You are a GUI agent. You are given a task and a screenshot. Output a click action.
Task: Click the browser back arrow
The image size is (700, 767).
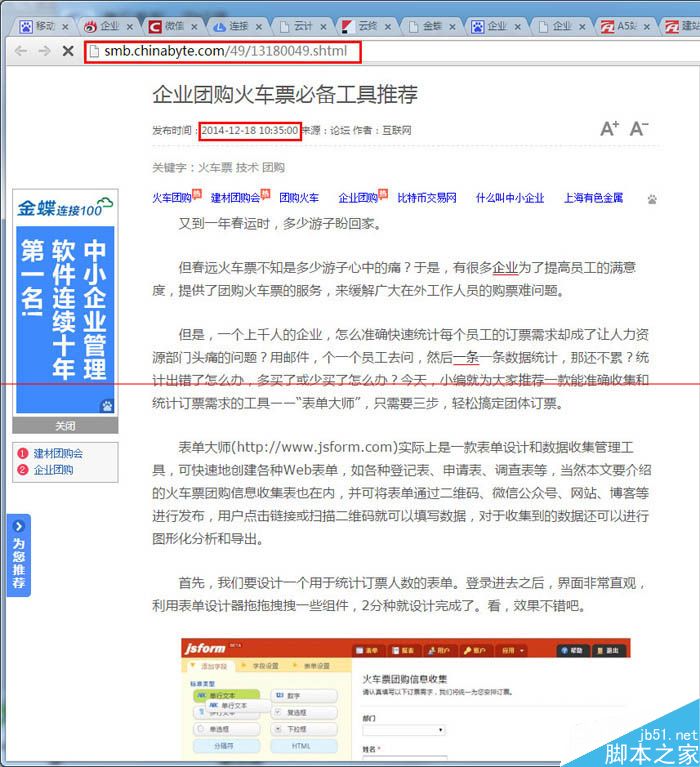tap(20, 50)
